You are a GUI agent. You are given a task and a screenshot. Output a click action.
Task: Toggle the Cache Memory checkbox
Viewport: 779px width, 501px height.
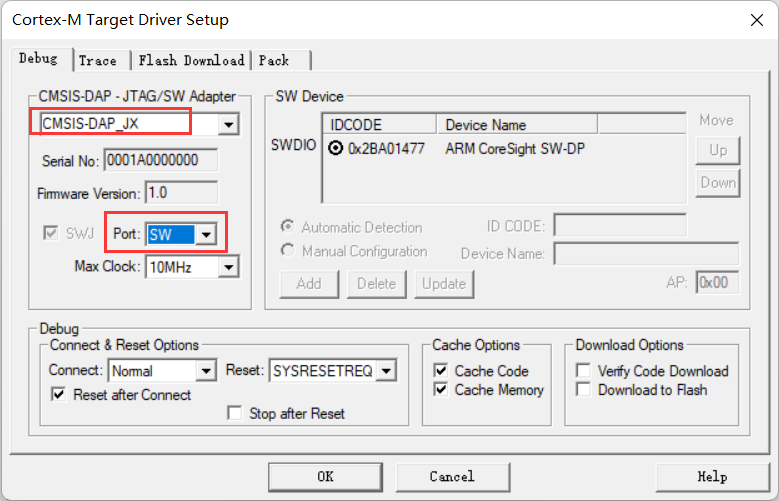coord(441,390)
